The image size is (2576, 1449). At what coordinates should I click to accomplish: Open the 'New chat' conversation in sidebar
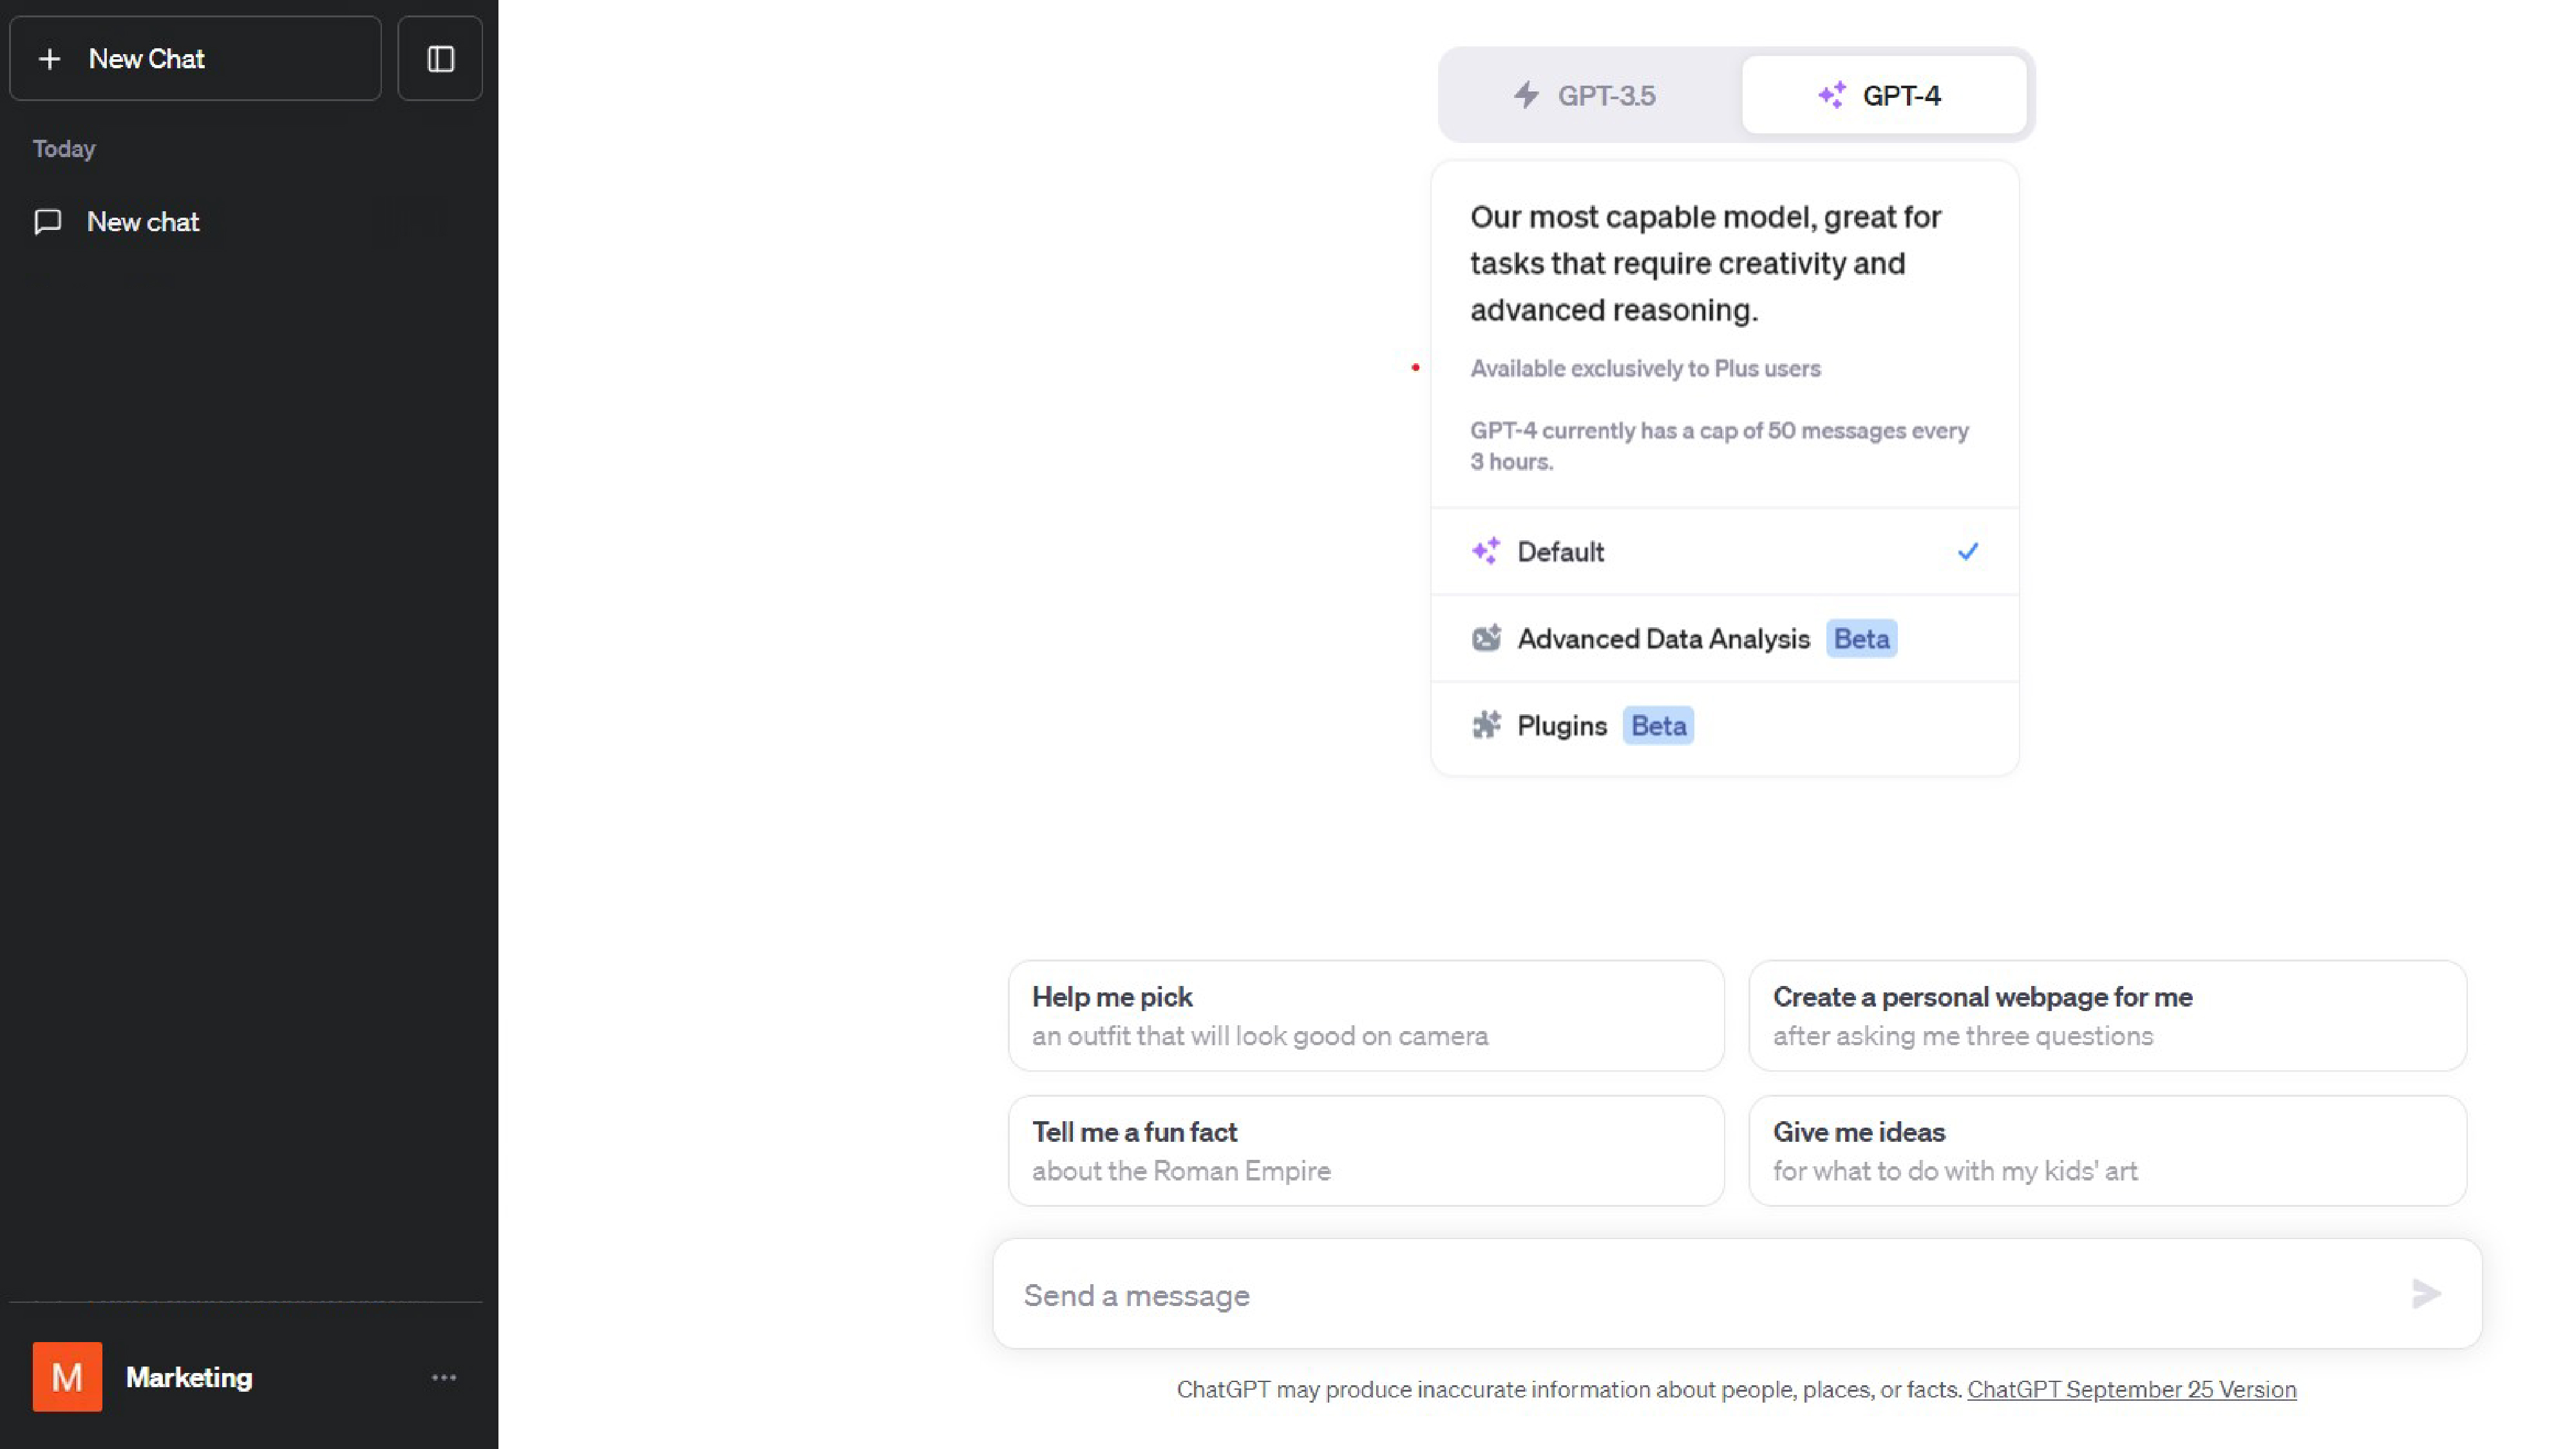pyautogui.click(x=144, y=222)
